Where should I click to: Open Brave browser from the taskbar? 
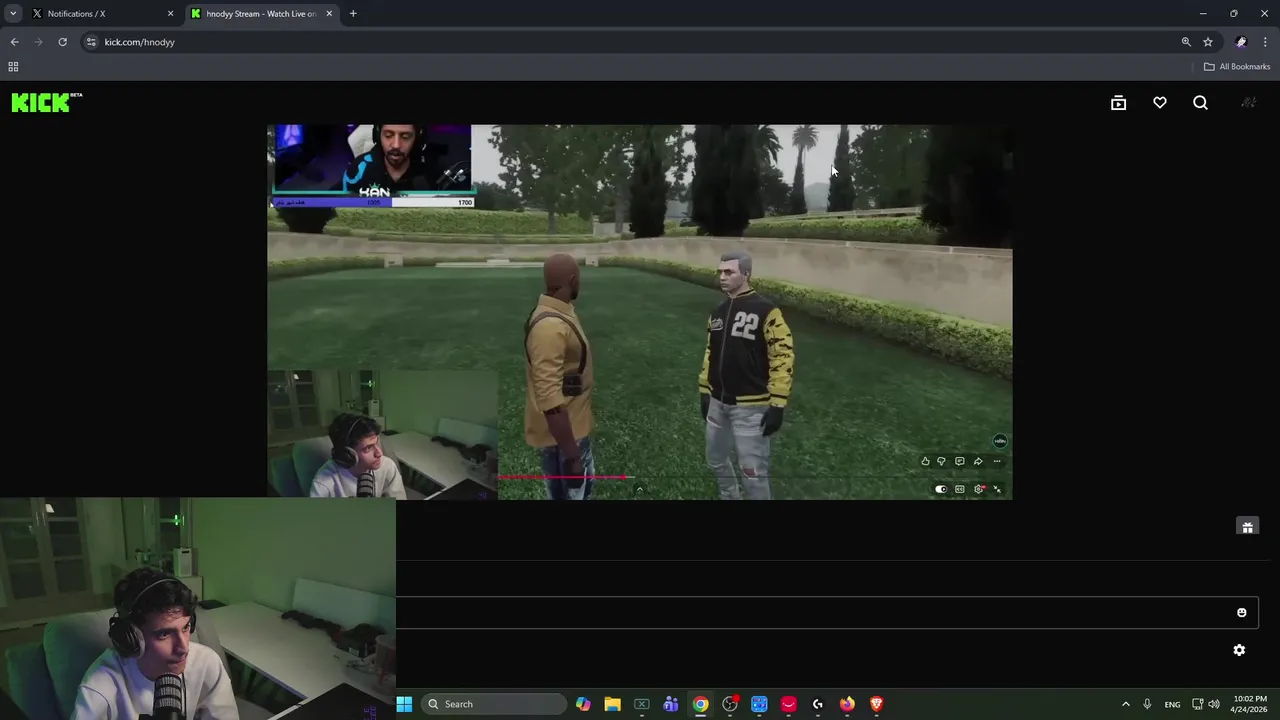(877, 704)
